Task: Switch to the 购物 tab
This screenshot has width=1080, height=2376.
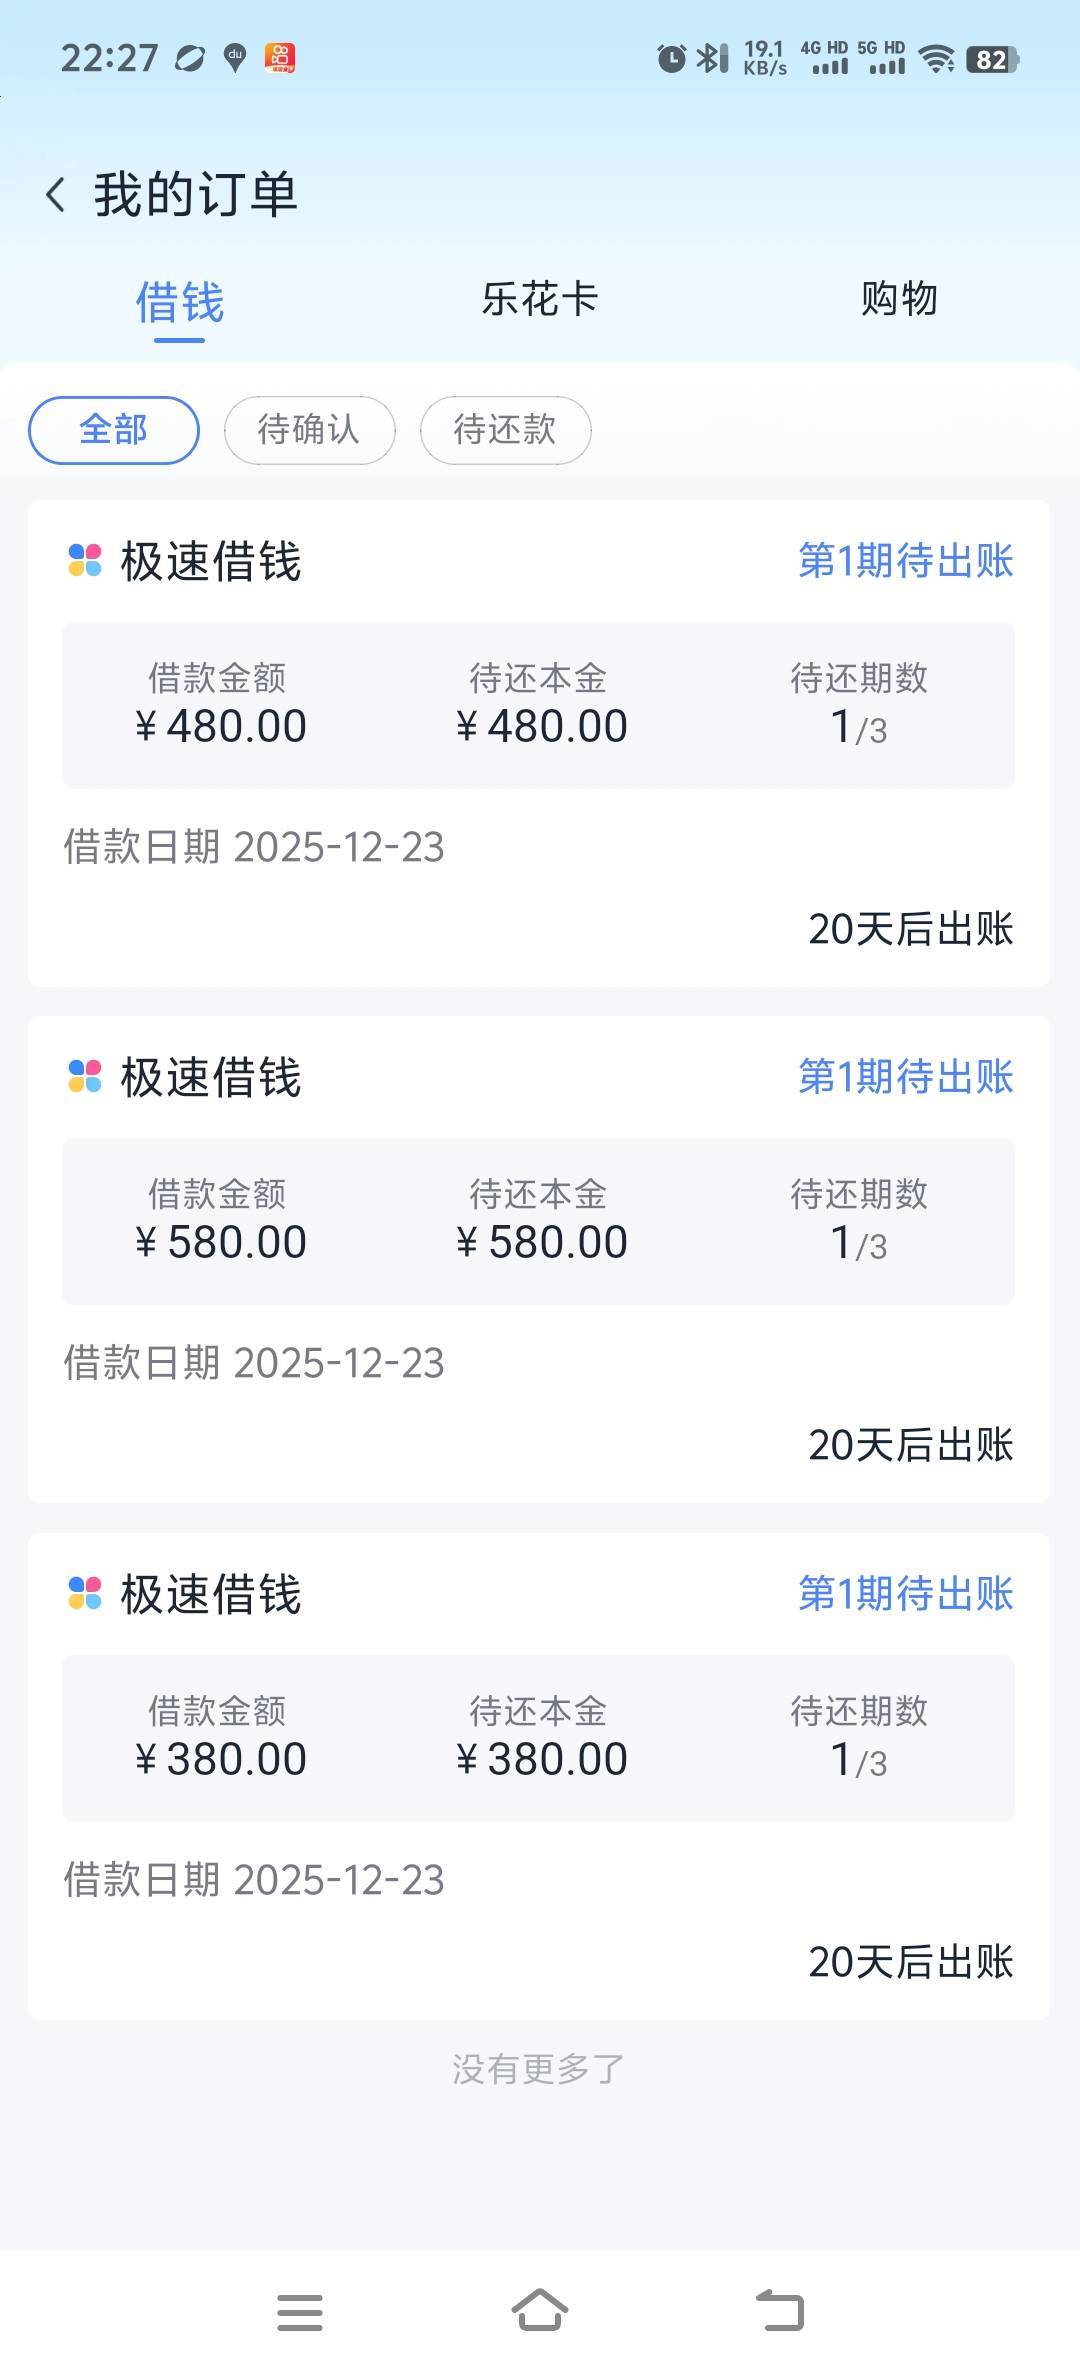Action: pos(899,299)
